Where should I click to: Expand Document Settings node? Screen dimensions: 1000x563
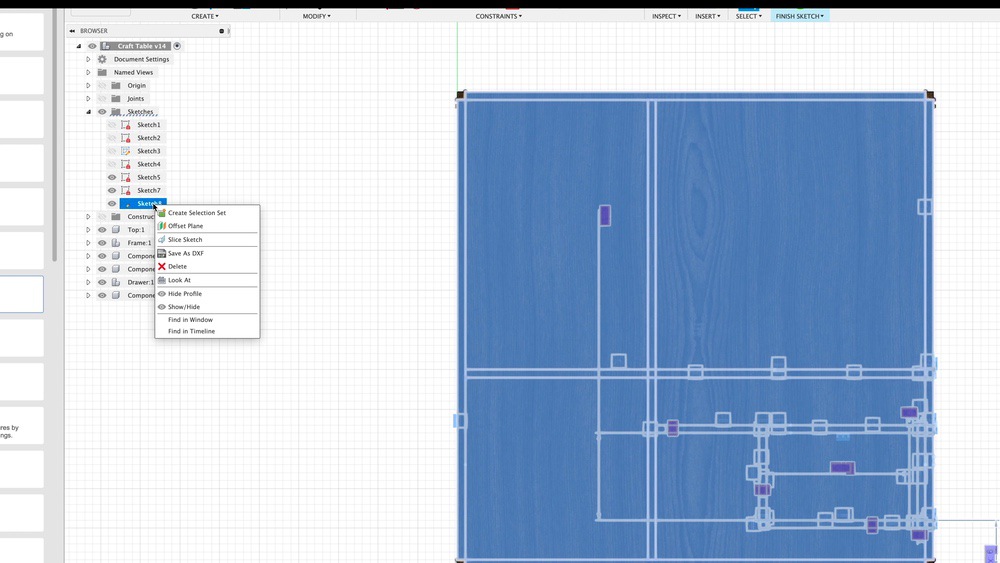[88, 59]
